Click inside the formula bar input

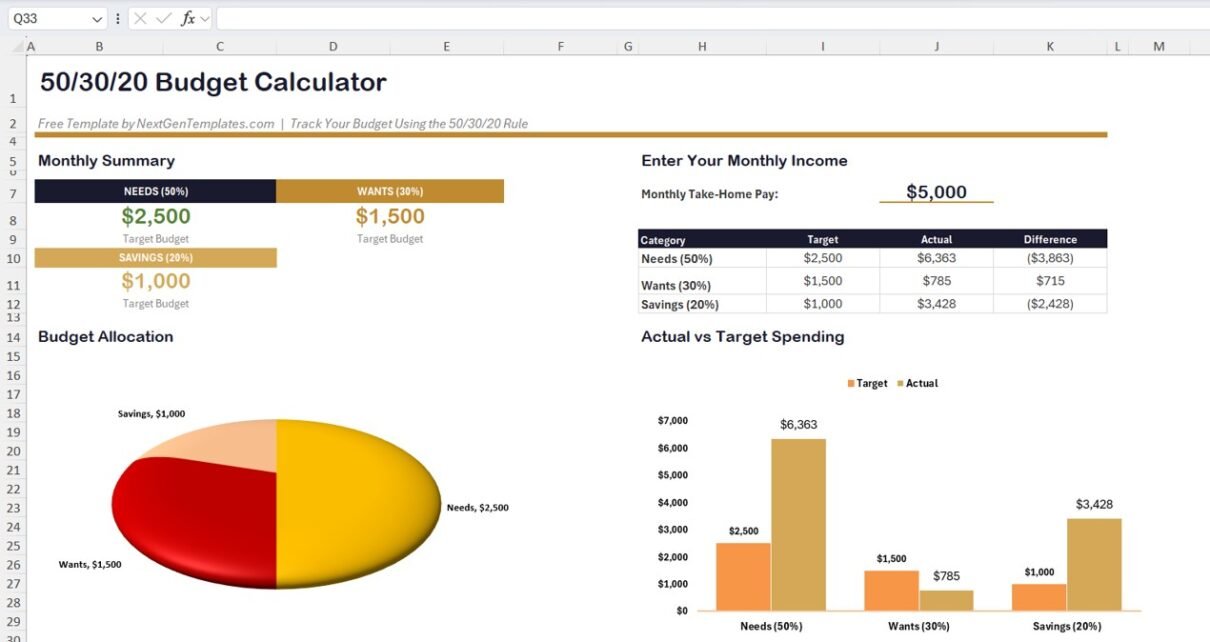700,19
